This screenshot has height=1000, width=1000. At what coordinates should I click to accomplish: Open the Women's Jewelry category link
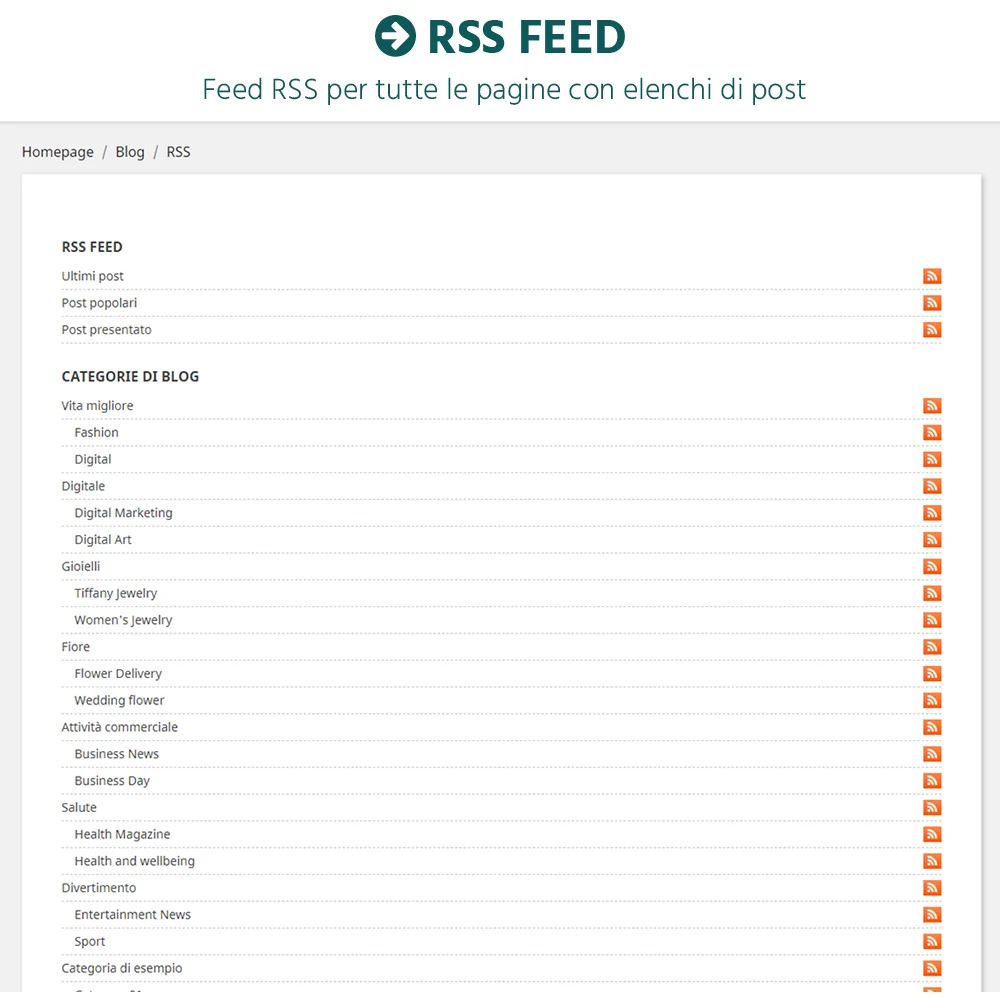[x=123, y=620]
